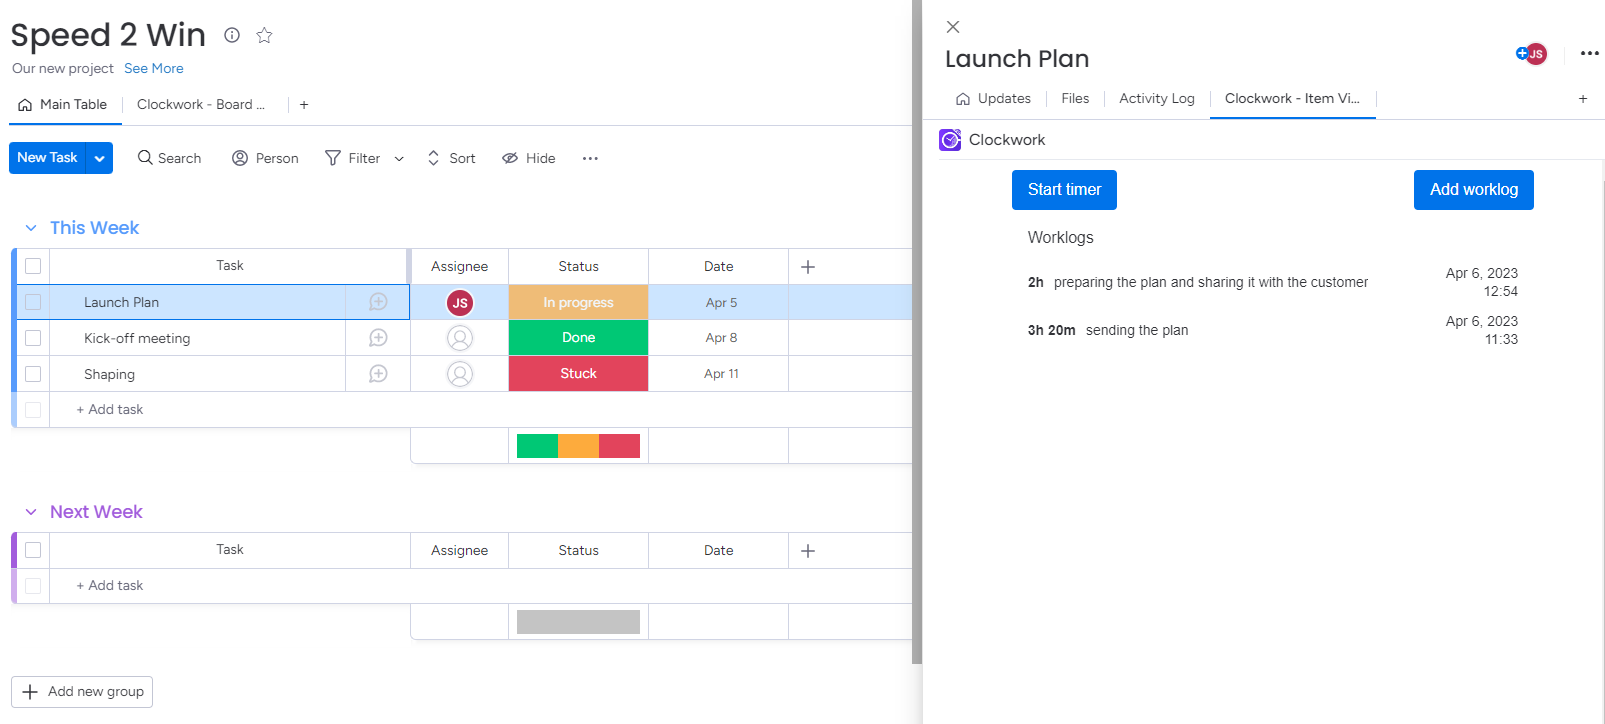Close the Launch Plan side panel
Screen dimensions: 1605x724
[953, 27]
